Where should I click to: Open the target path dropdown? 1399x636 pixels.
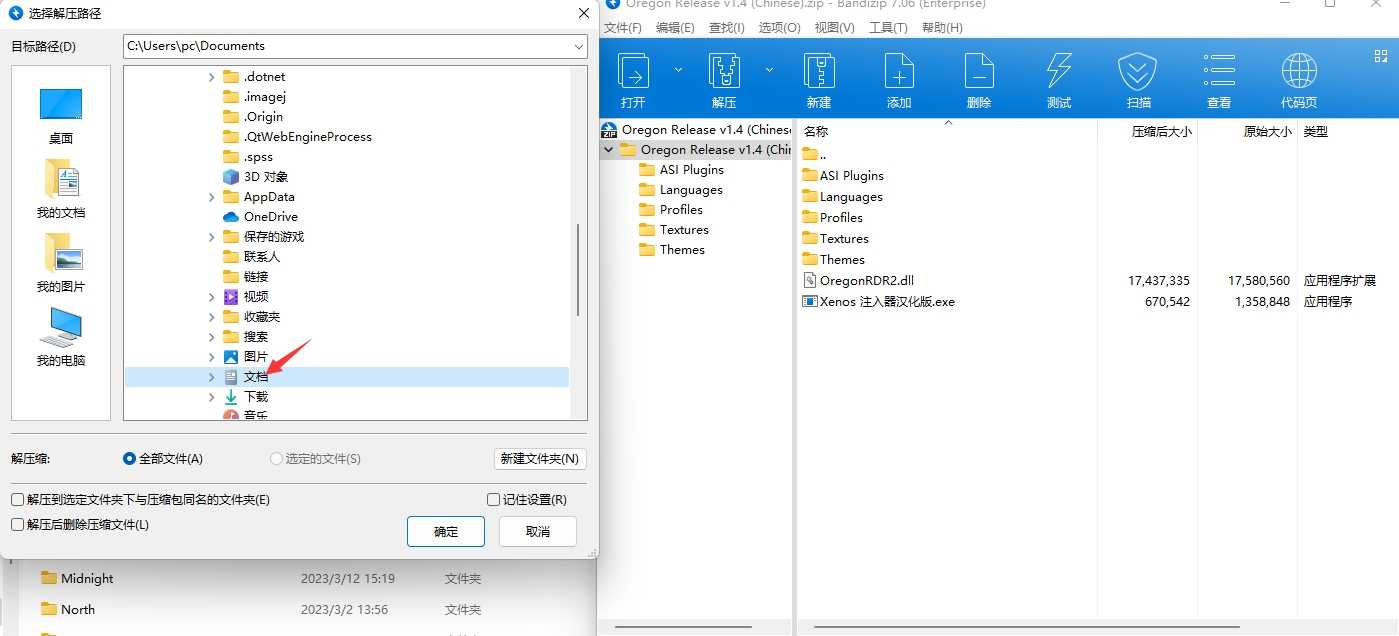579,46
